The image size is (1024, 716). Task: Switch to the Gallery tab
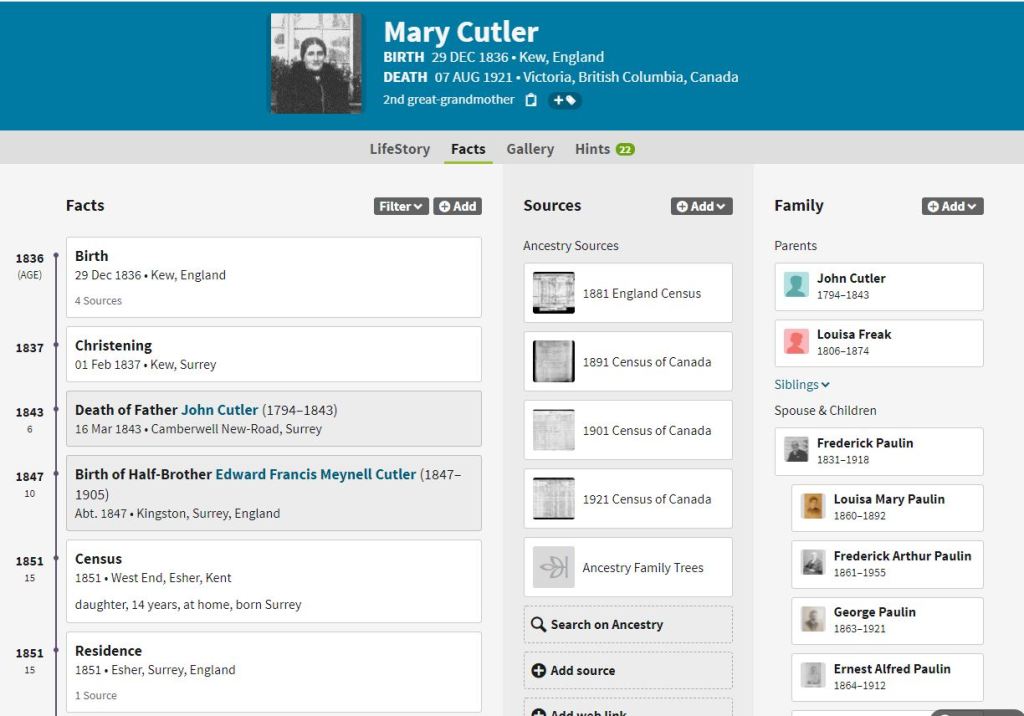[529, 149]
